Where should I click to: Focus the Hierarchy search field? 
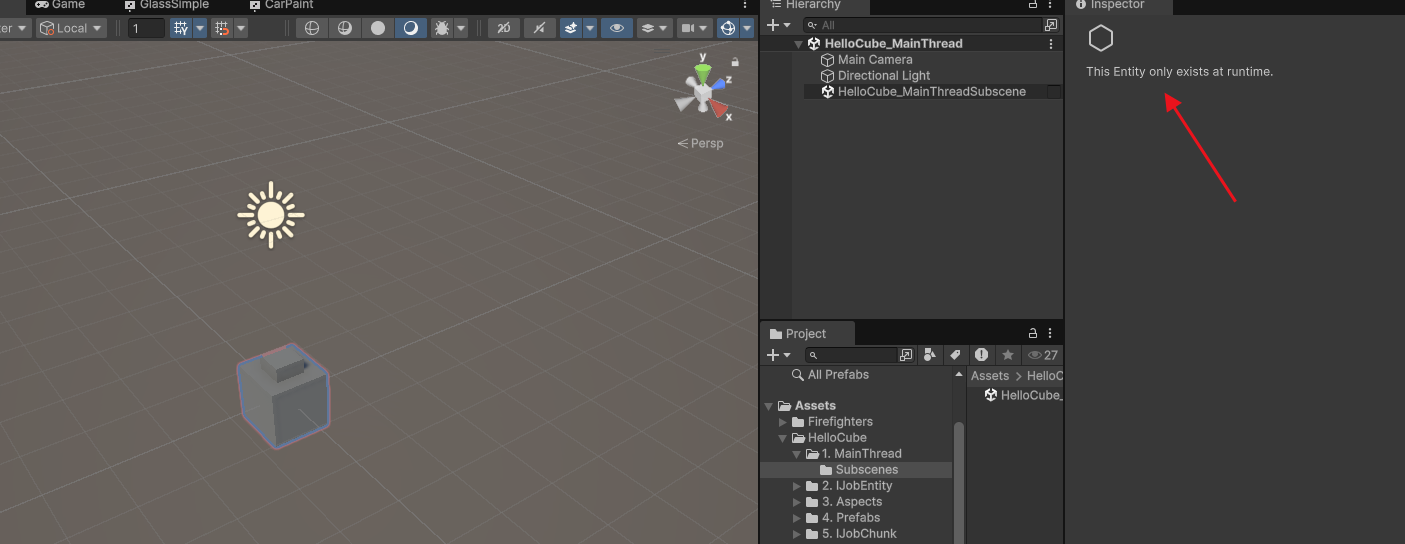click(x=922, y=25)
